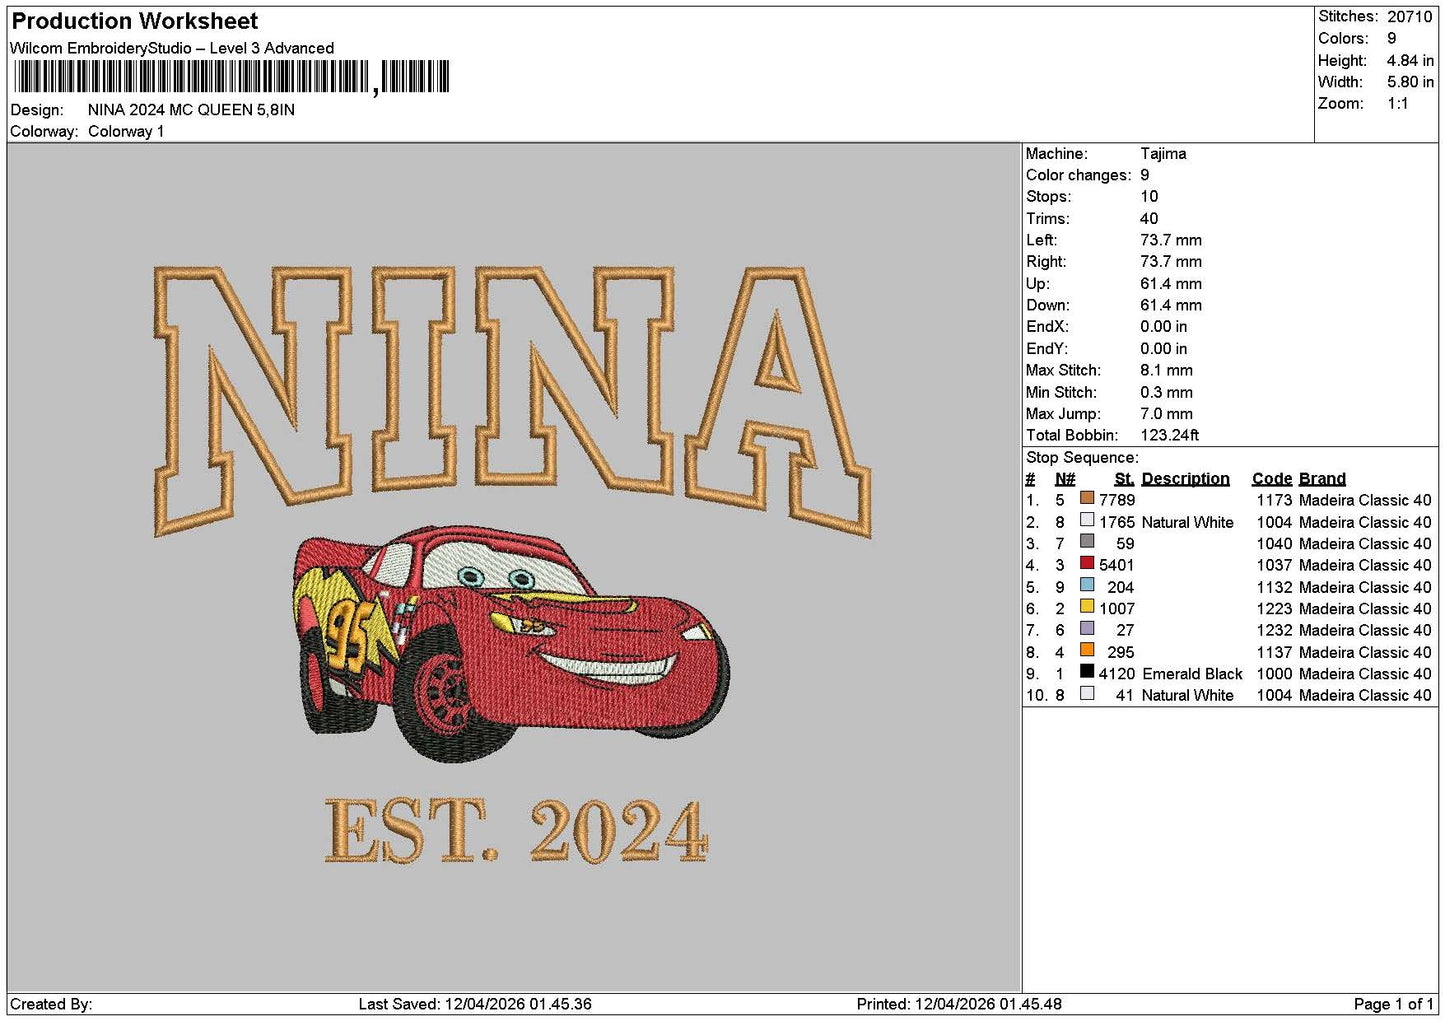Click the St. column header
Viewport: 1445px width, 1021px height.
[1124, 479]
